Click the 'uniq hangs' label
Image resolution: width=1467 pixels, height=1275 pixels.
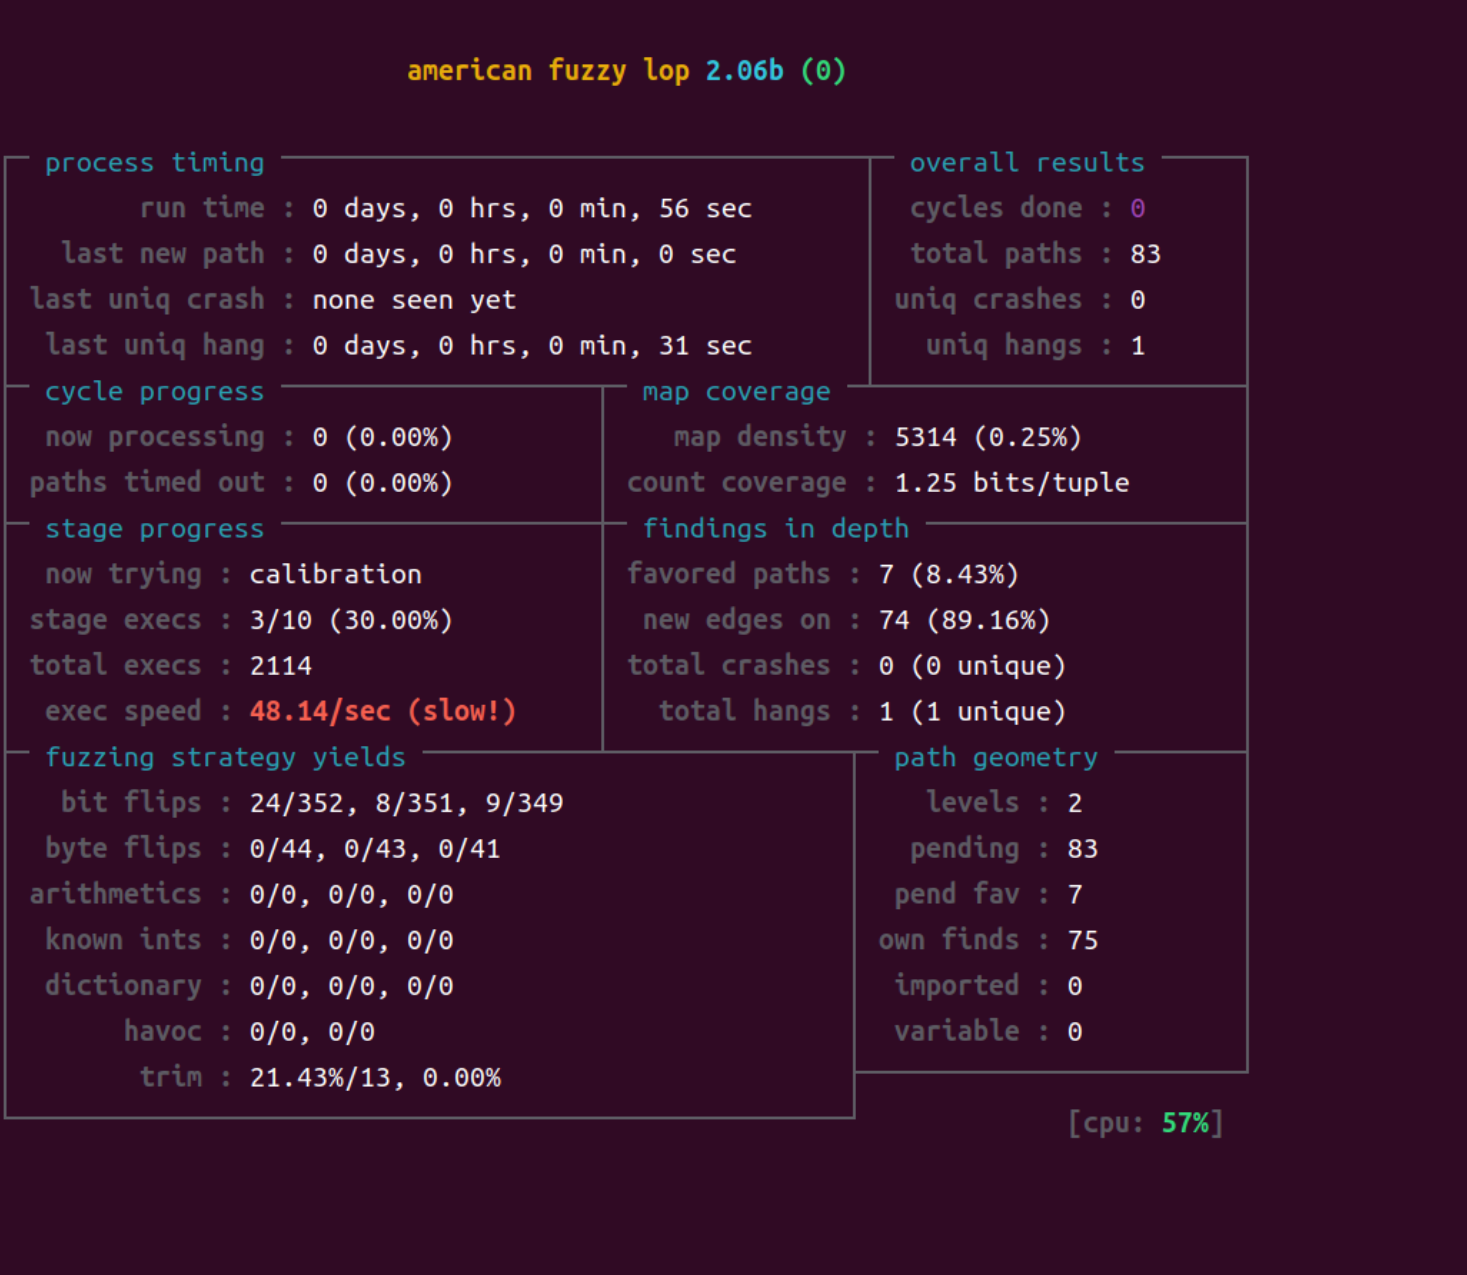tap(1004, 346)
